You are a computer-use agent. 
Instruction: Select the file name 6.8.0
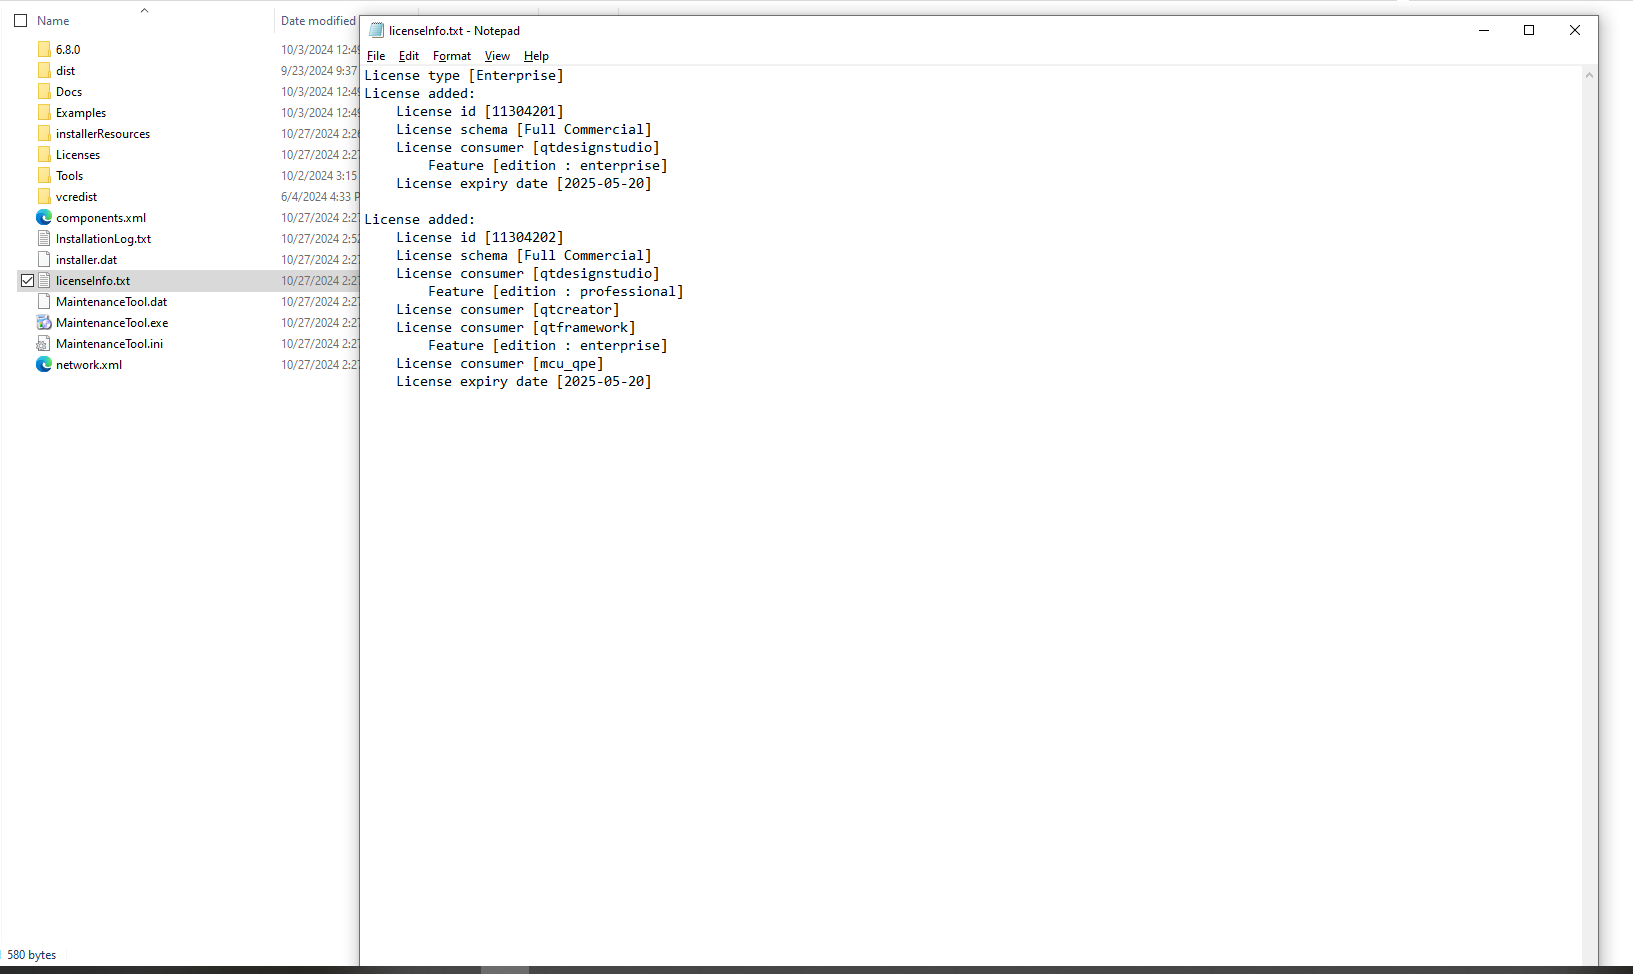point(68,49)
